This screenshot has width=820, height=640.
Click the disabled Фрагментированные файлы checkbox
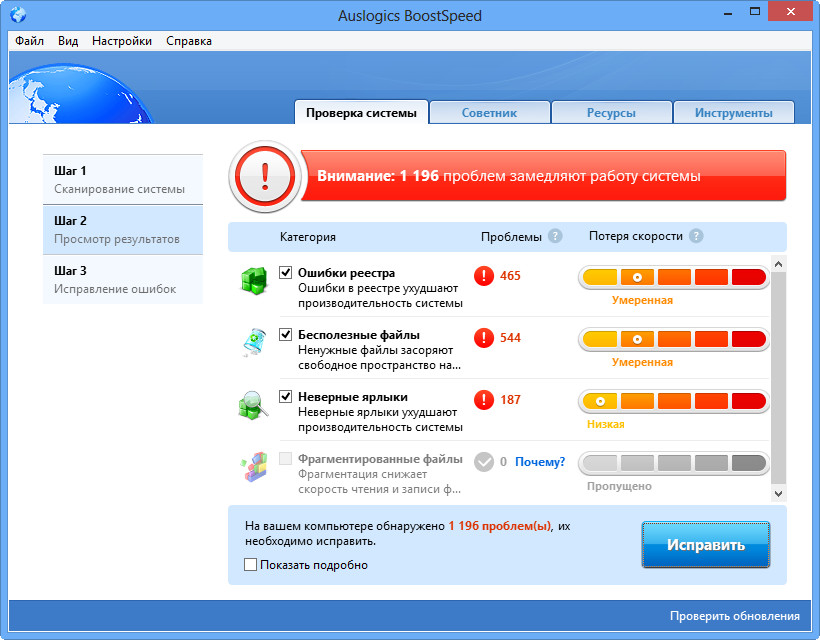286,459
